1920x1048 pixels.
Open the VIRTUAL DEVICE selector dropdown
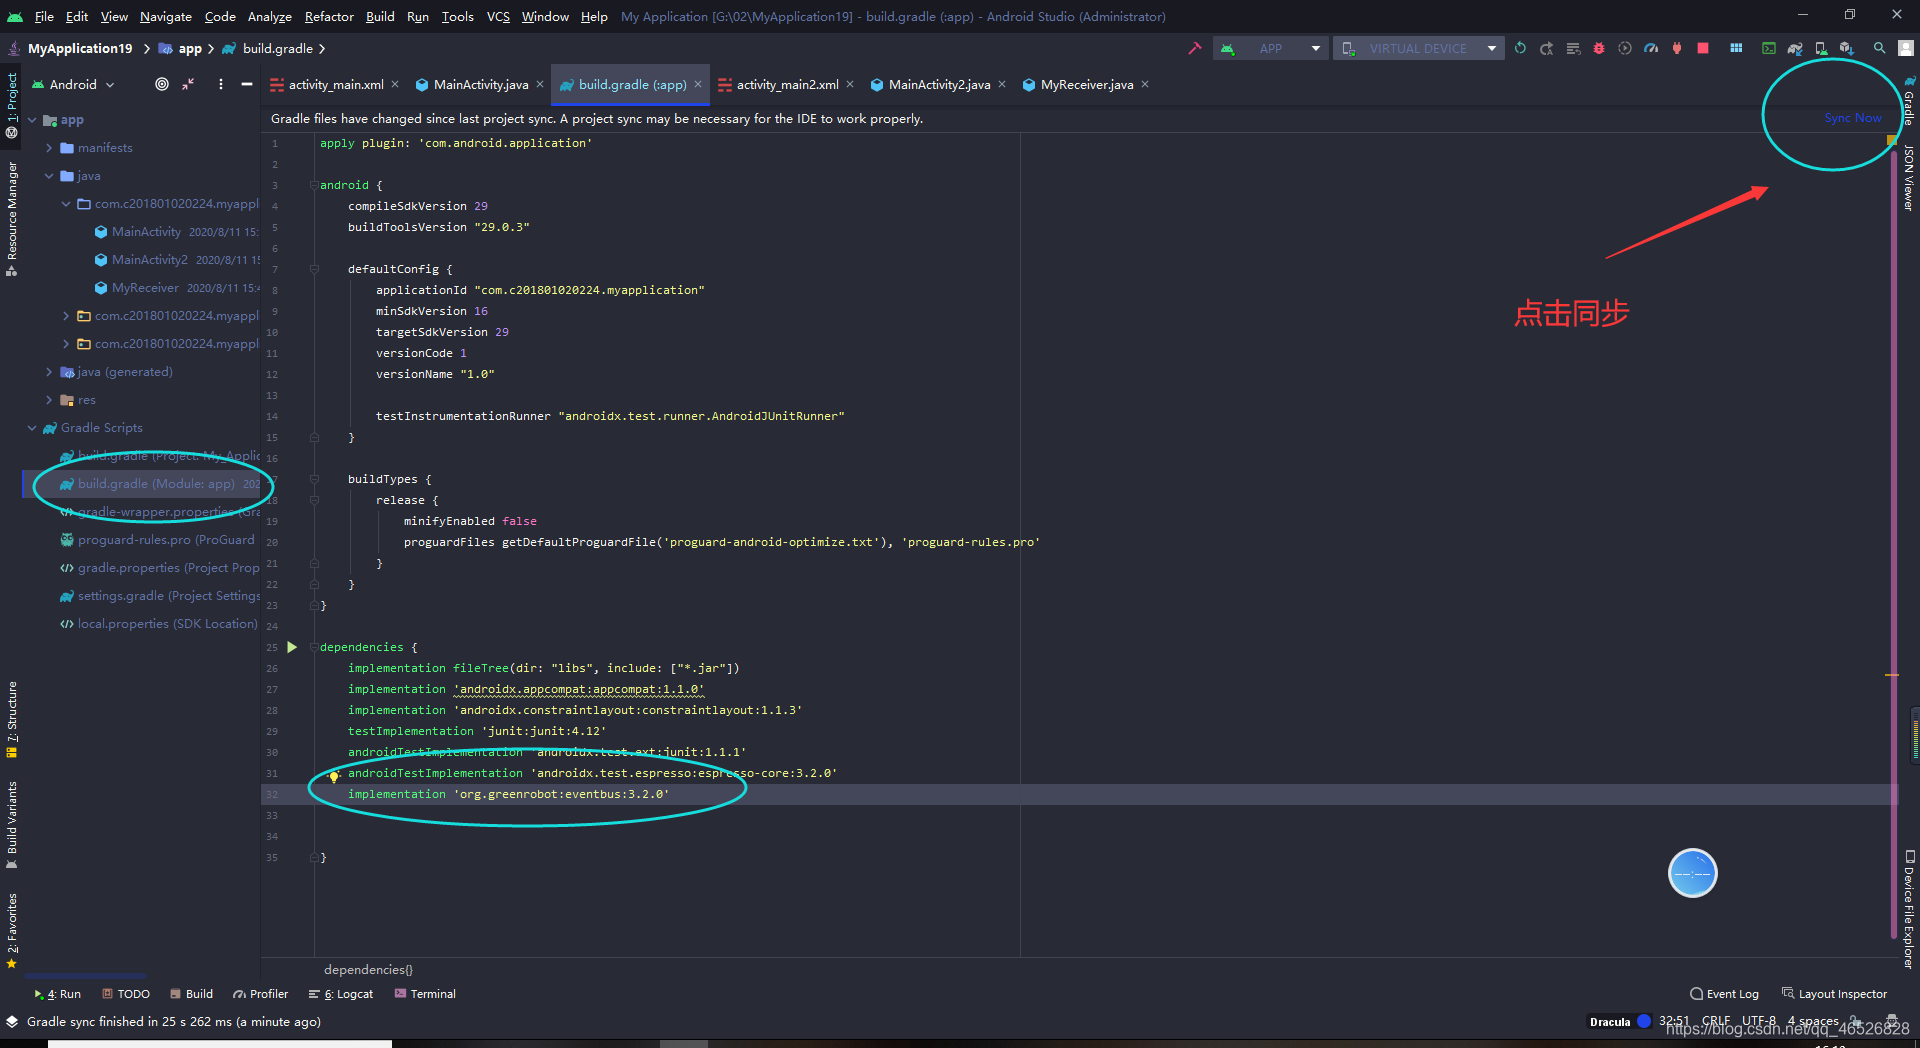tap(1418, 48)
